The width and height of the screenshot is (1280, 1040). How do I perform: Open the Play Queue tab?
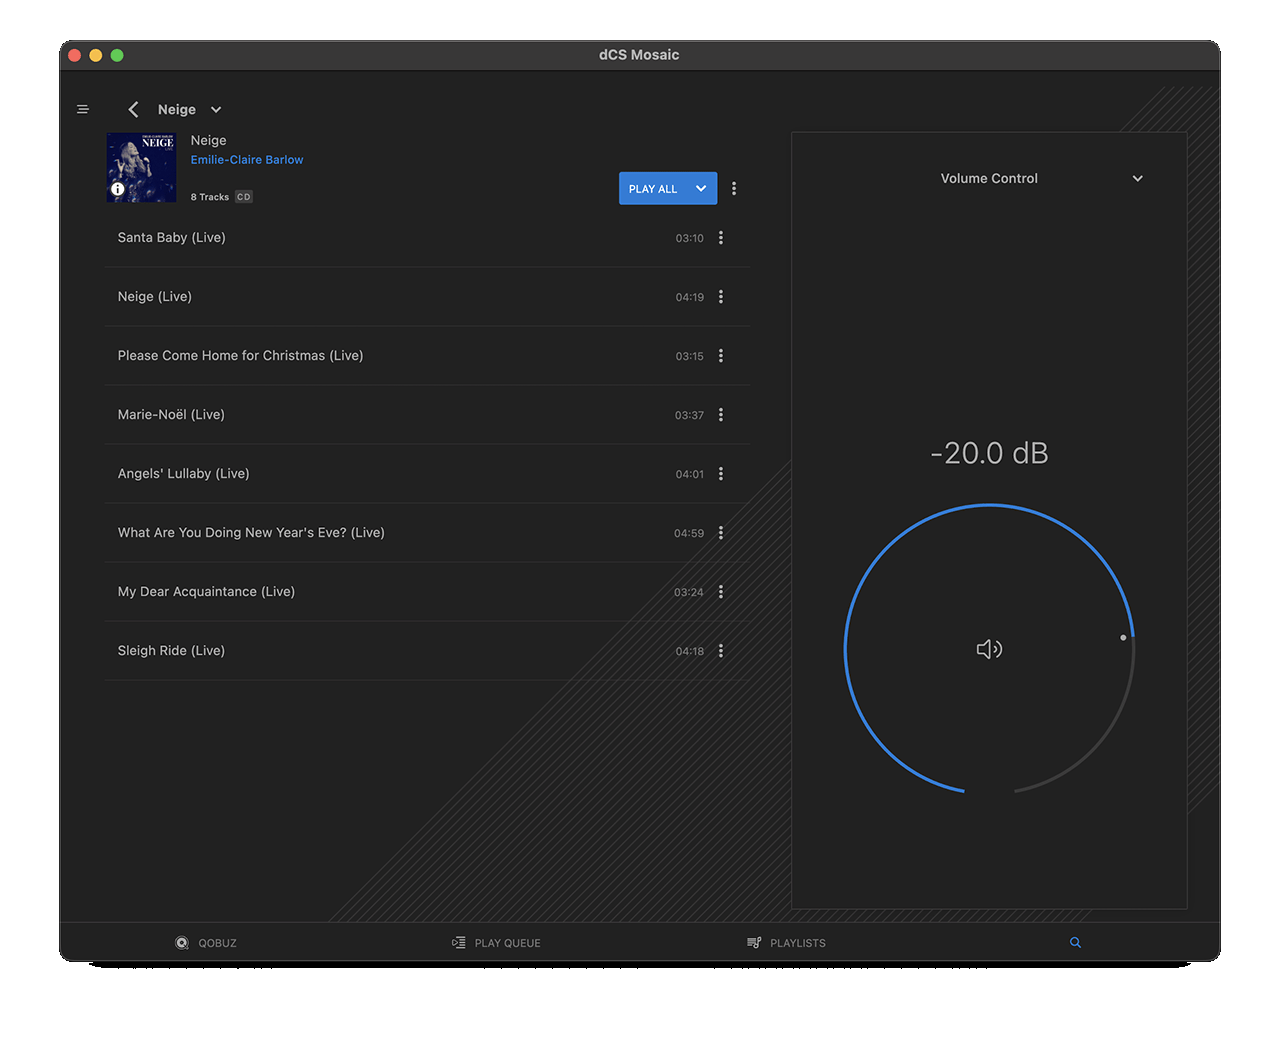tap(496, 943)
